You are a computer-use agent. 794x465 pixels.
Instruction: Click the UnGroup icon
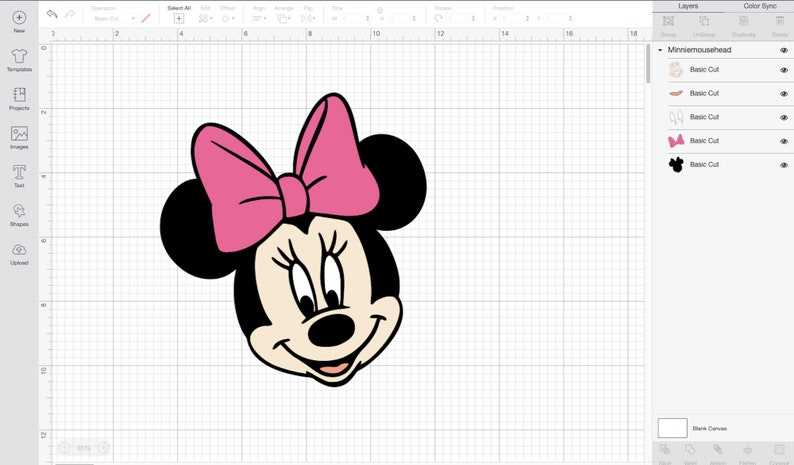point(704,21)
